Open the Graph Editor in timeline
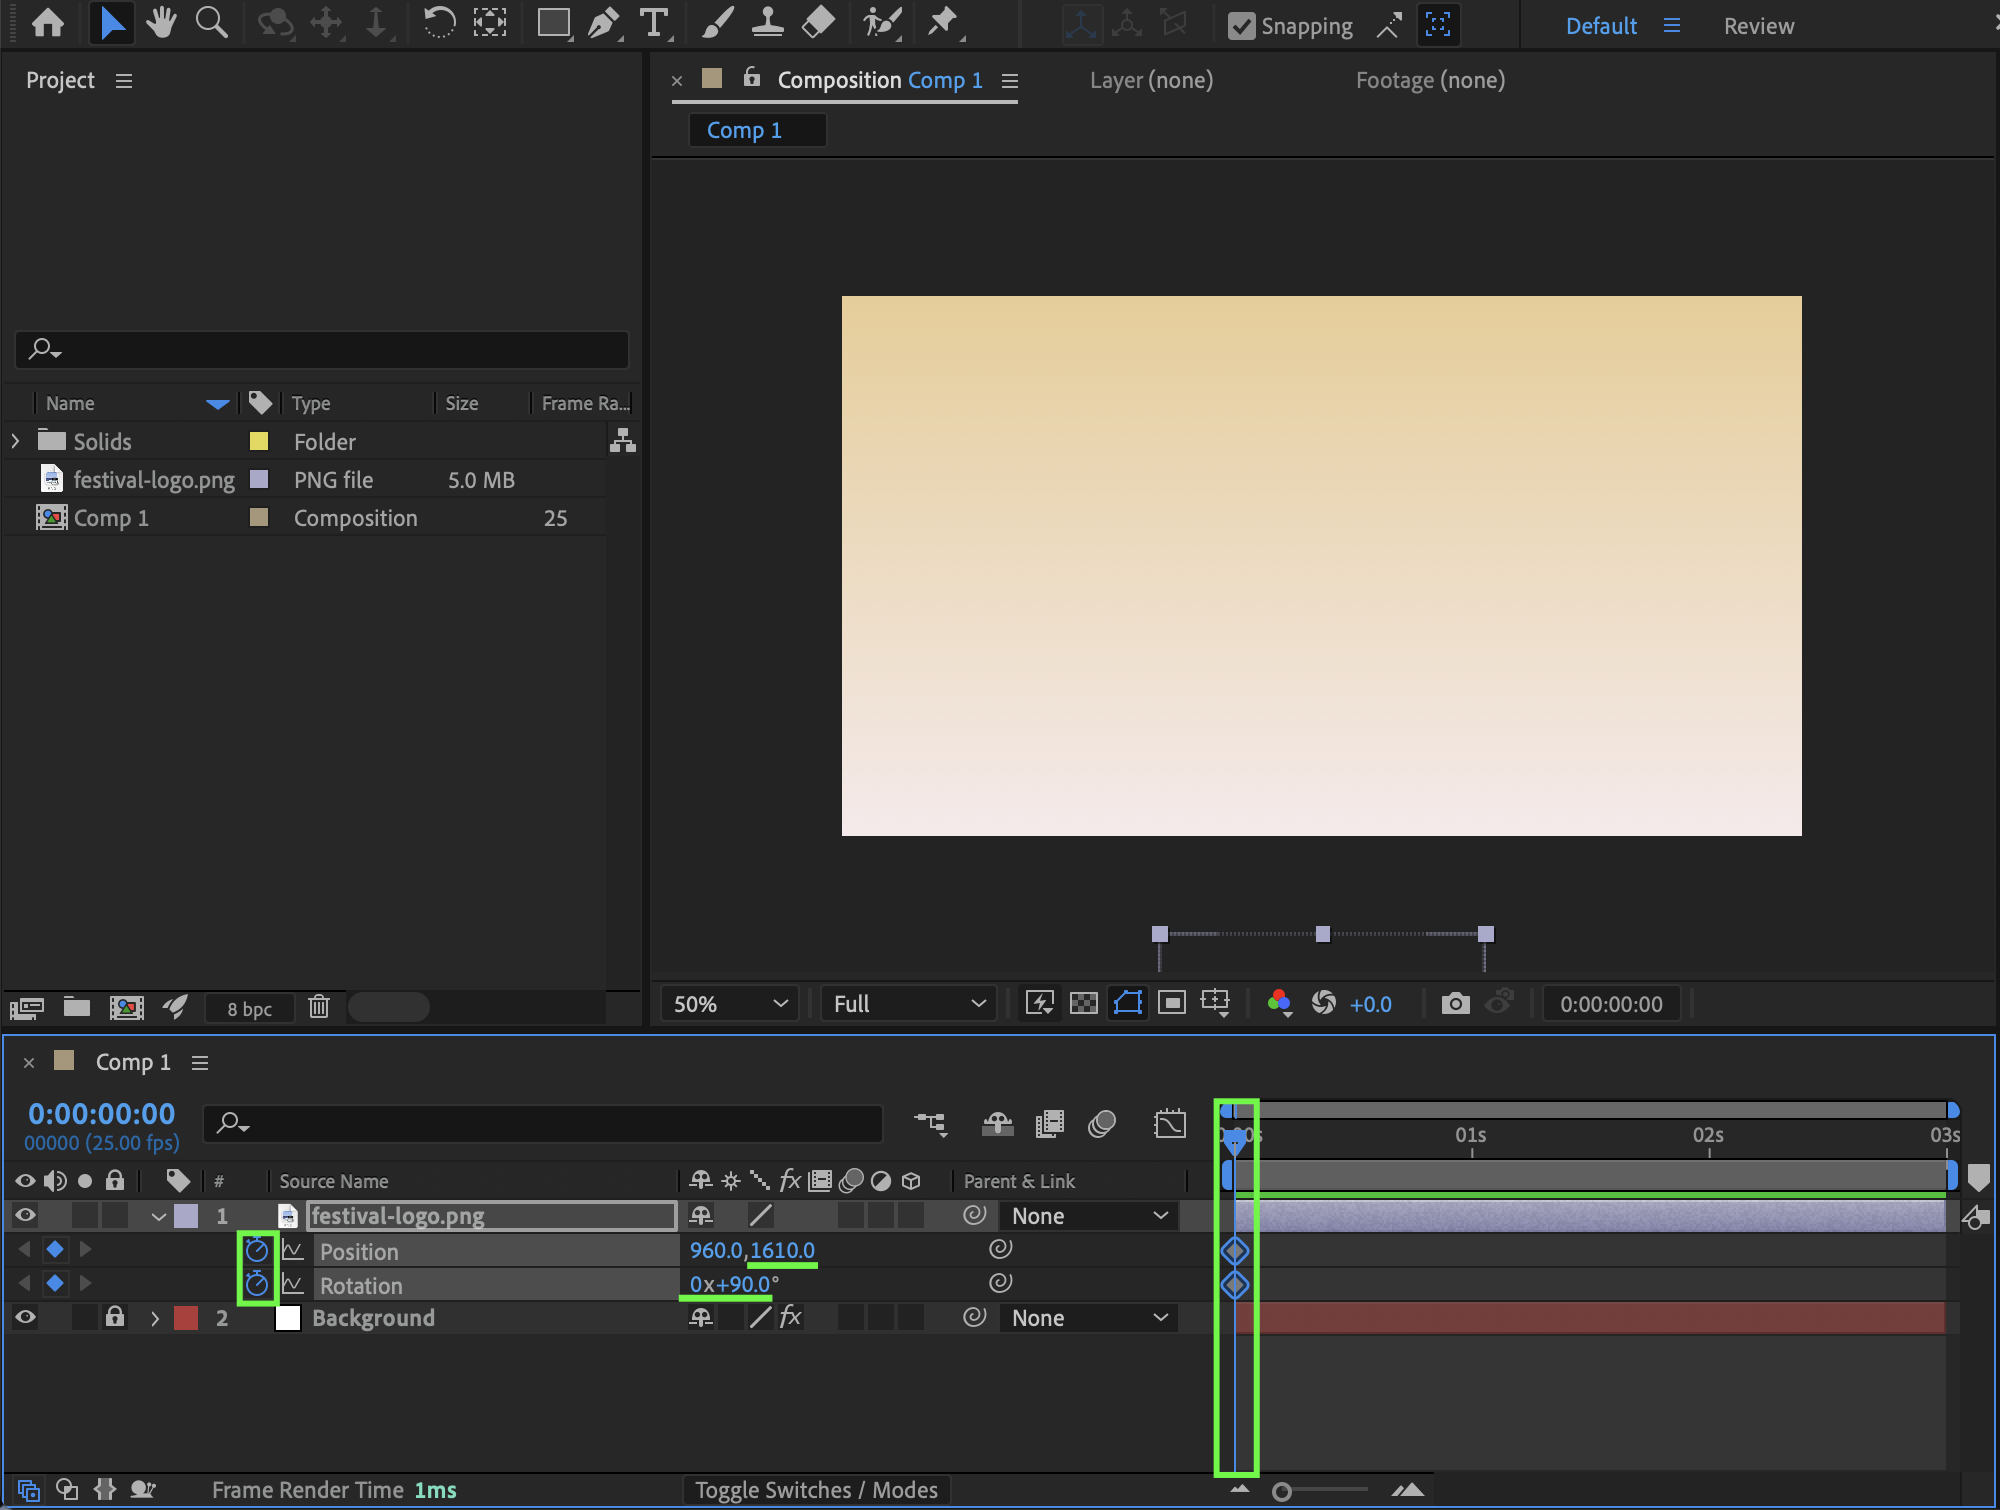2000x1510 pixels. coord(1169,1124)
